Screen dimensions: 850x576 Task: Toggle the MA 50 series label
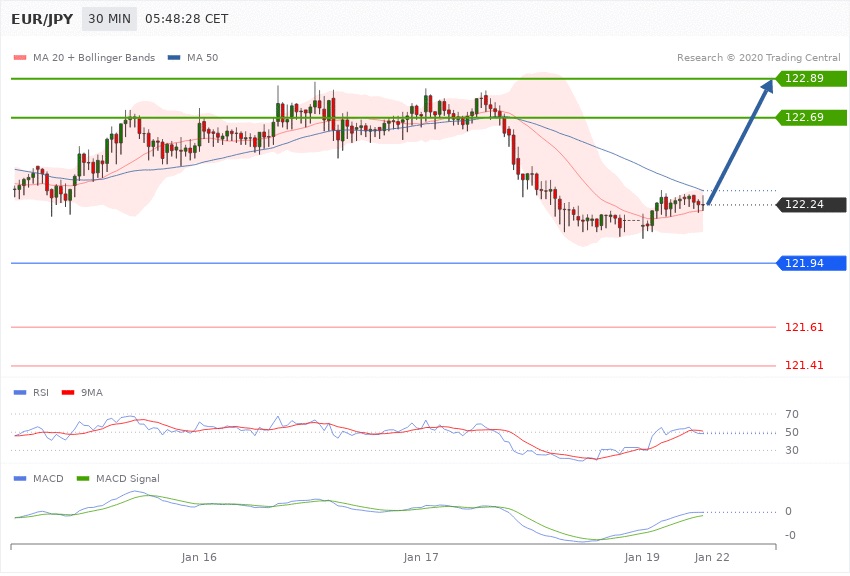[x=203, y=58]
